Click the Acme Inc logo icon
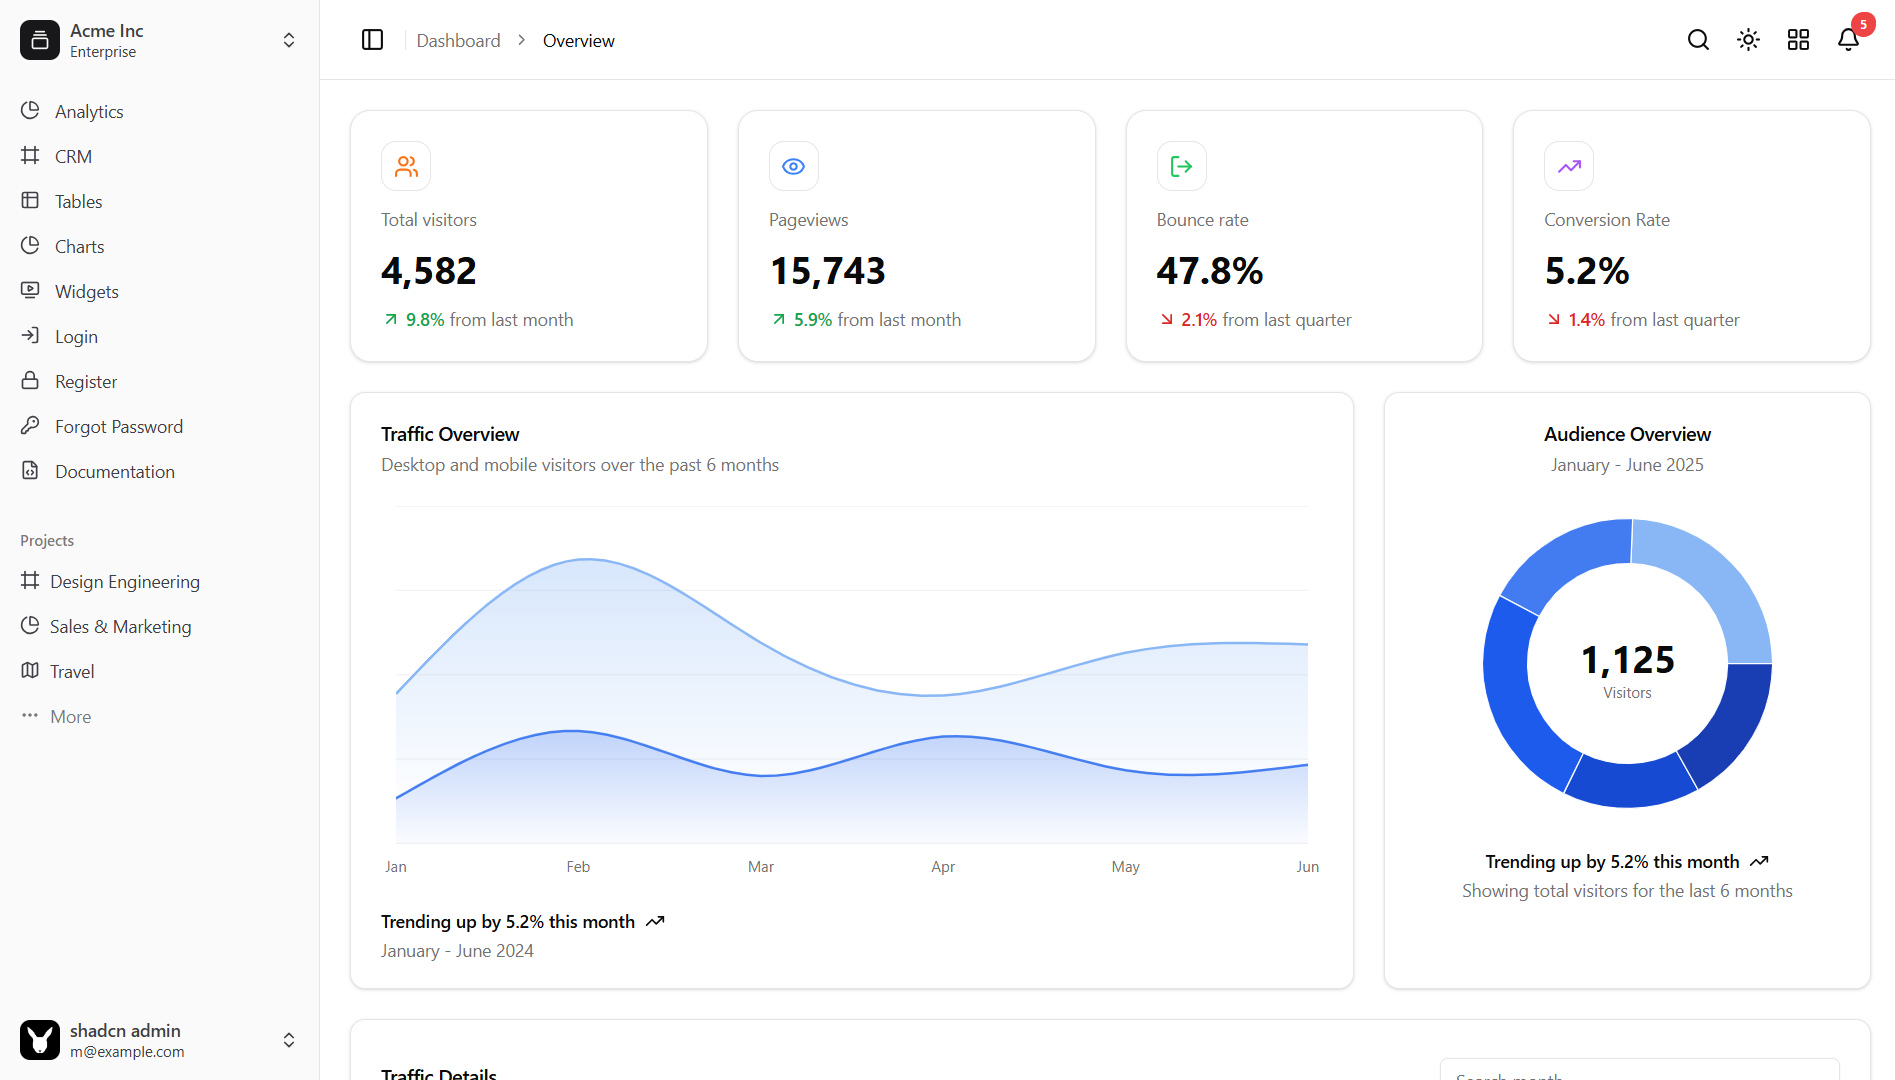Screen dimensions: 1895x1080 40,40
